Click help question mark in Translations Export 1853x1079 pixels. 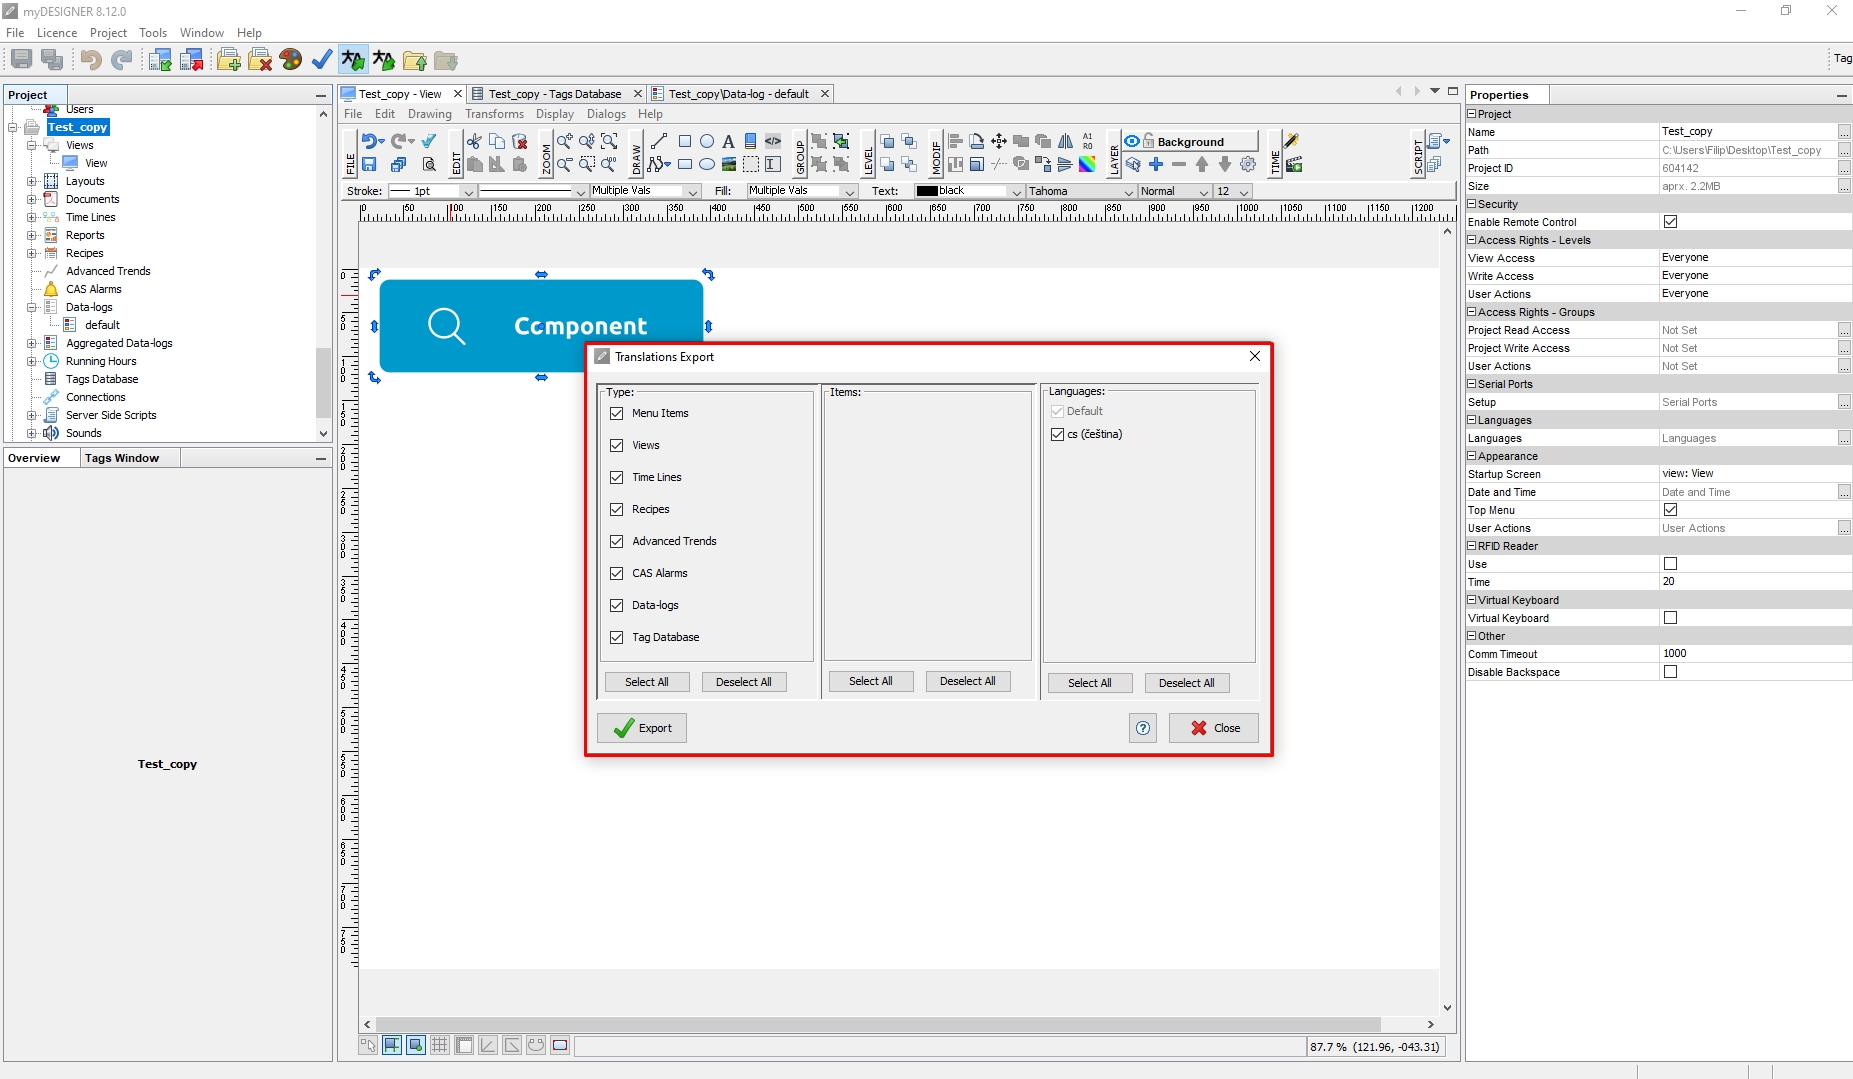pos(1143,728)
